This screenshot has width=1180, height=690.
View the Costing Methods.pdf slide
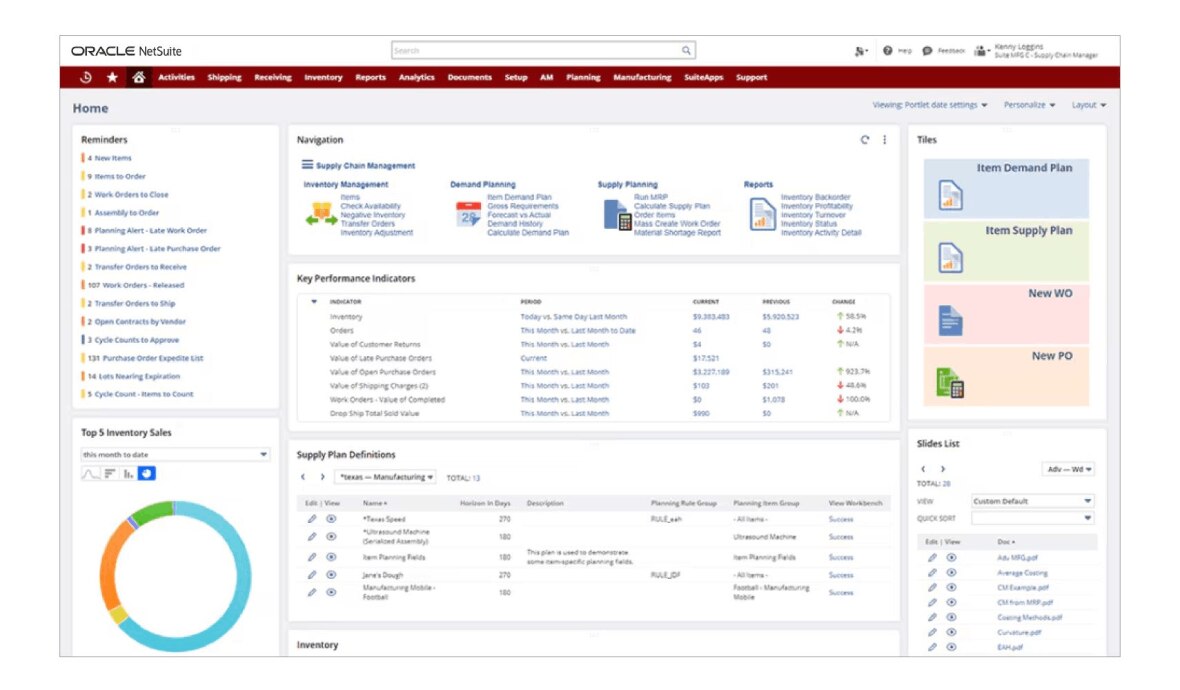point(951,617)
